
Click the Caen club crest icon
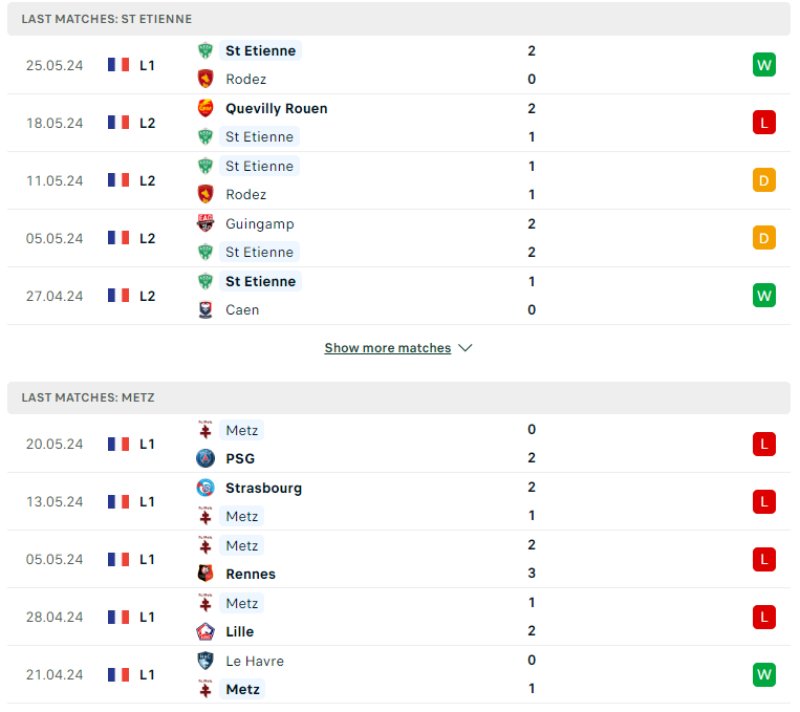click(x=205, y=310)
